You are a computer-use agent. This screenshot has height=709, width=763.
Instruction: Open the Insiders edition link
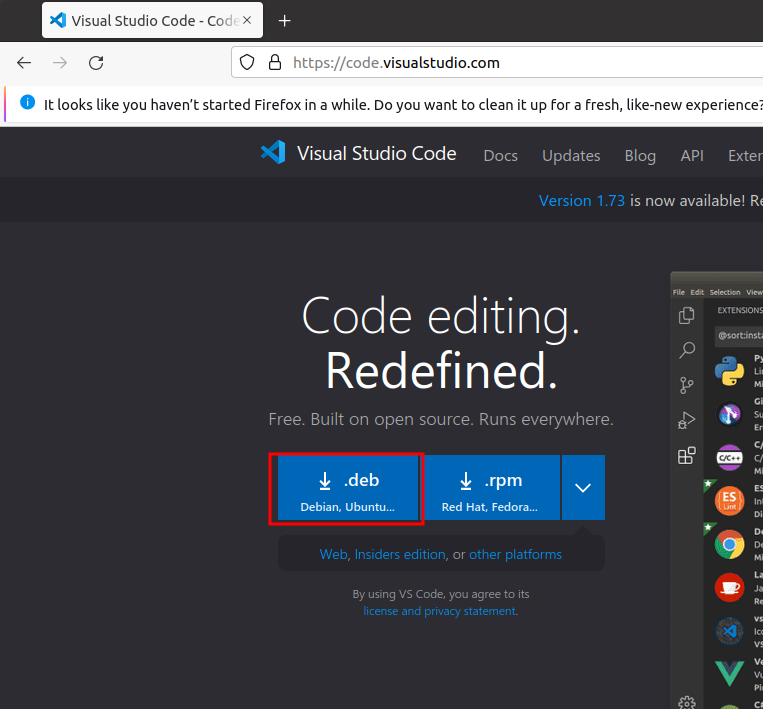coord(400,554)
